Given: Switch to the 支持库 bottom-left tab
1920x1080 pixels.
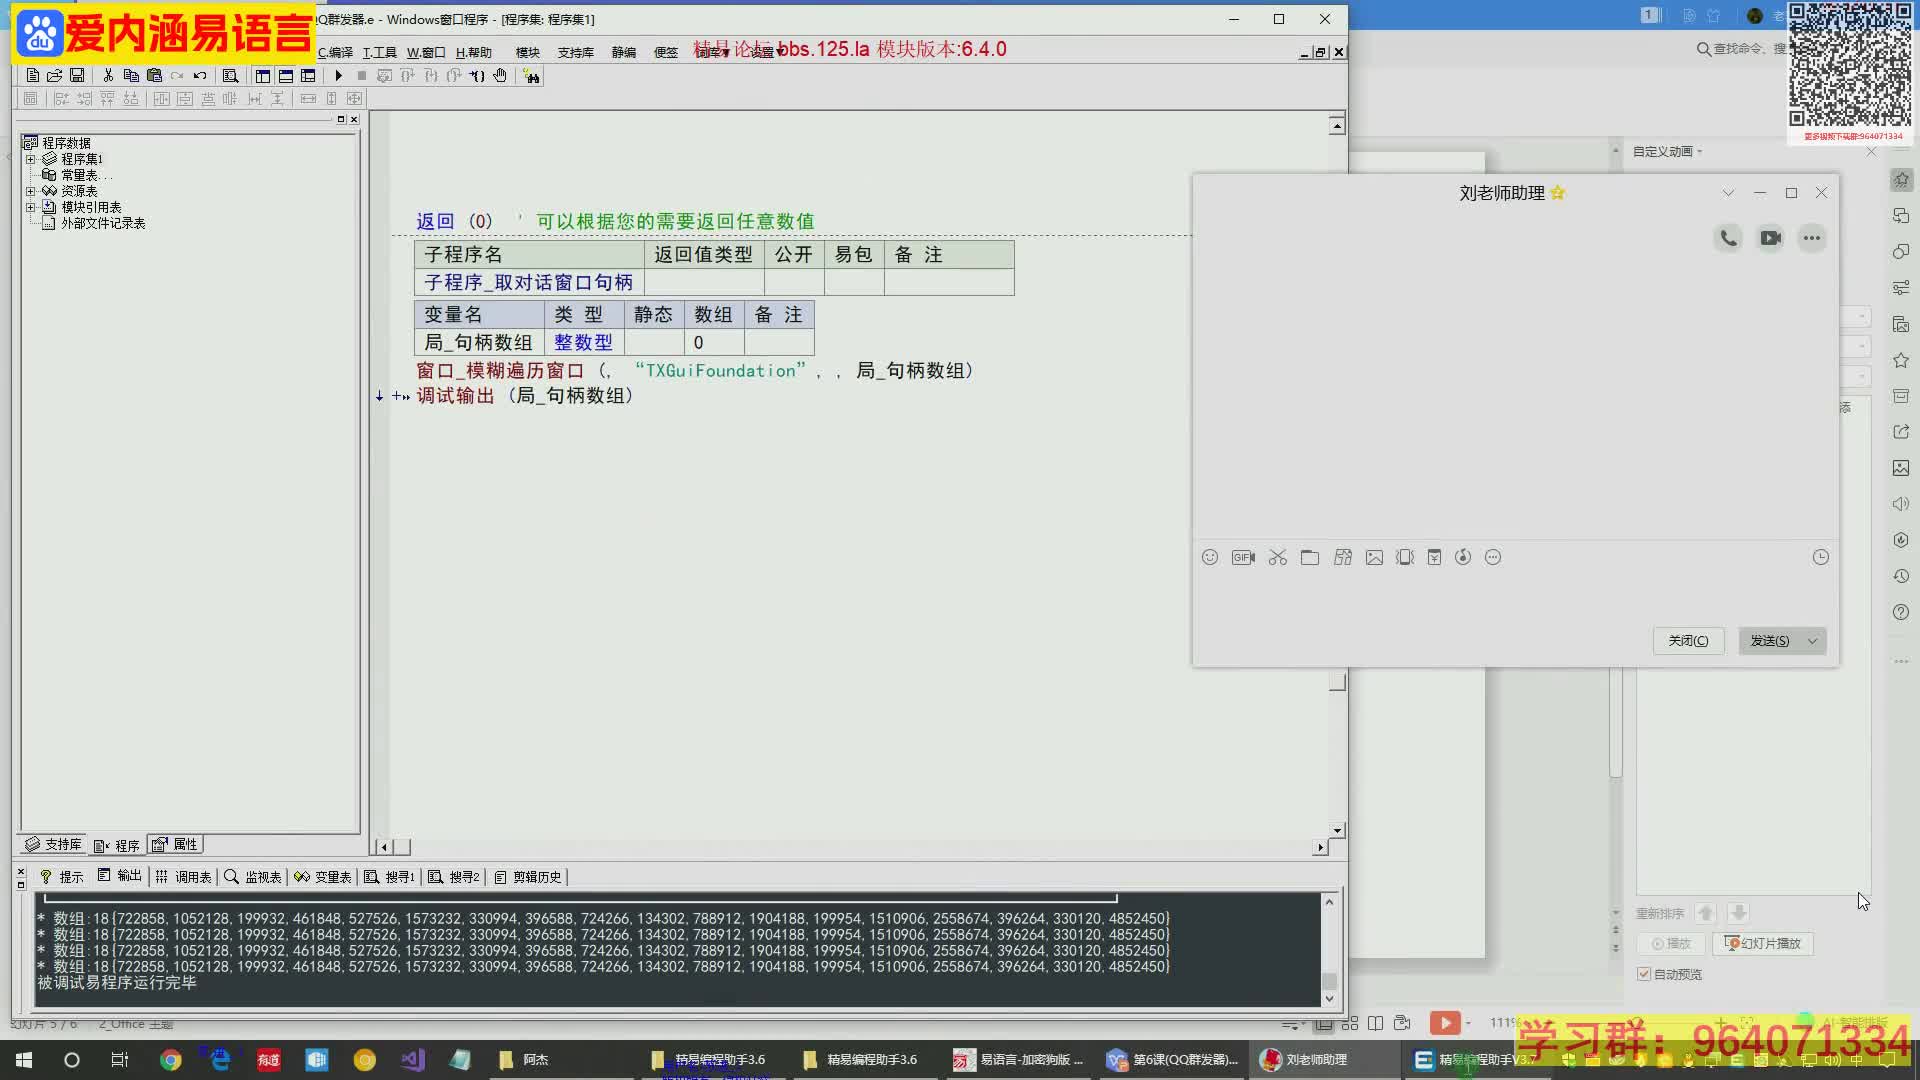Looking at the screenshot, I should [53, 845].
